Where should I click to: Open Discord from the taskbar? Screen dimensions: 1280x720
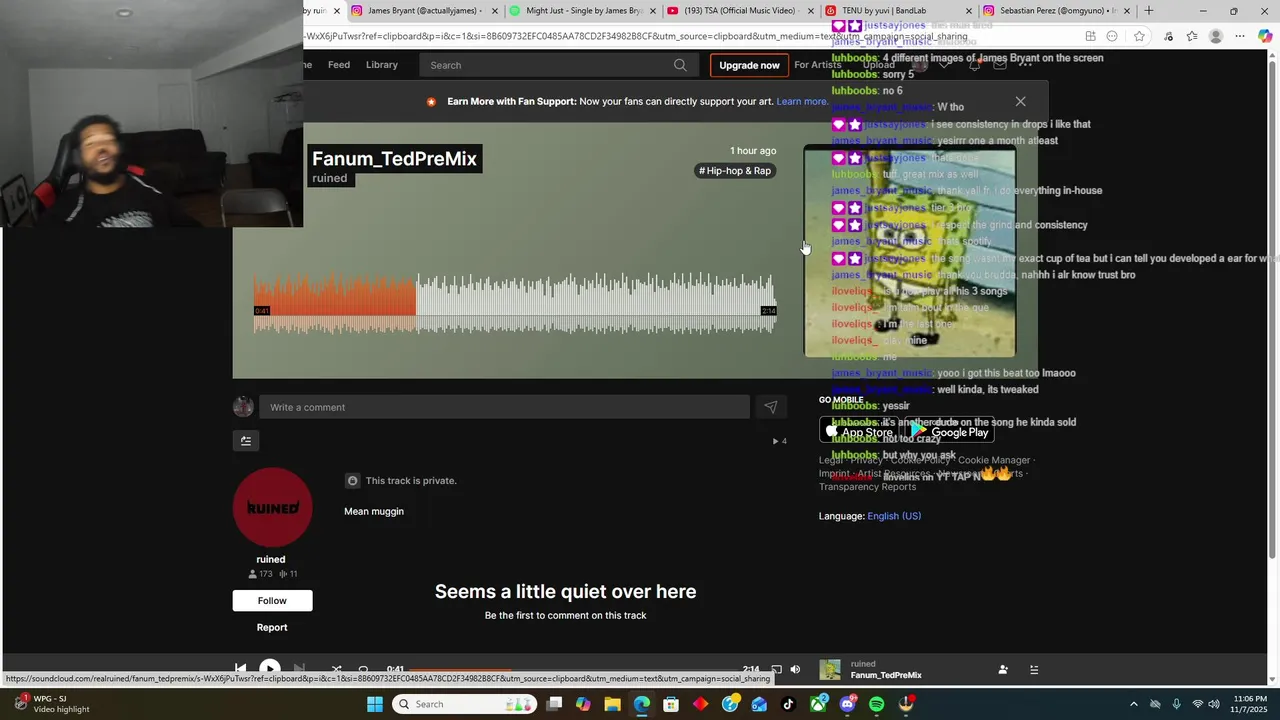[848, 704]
